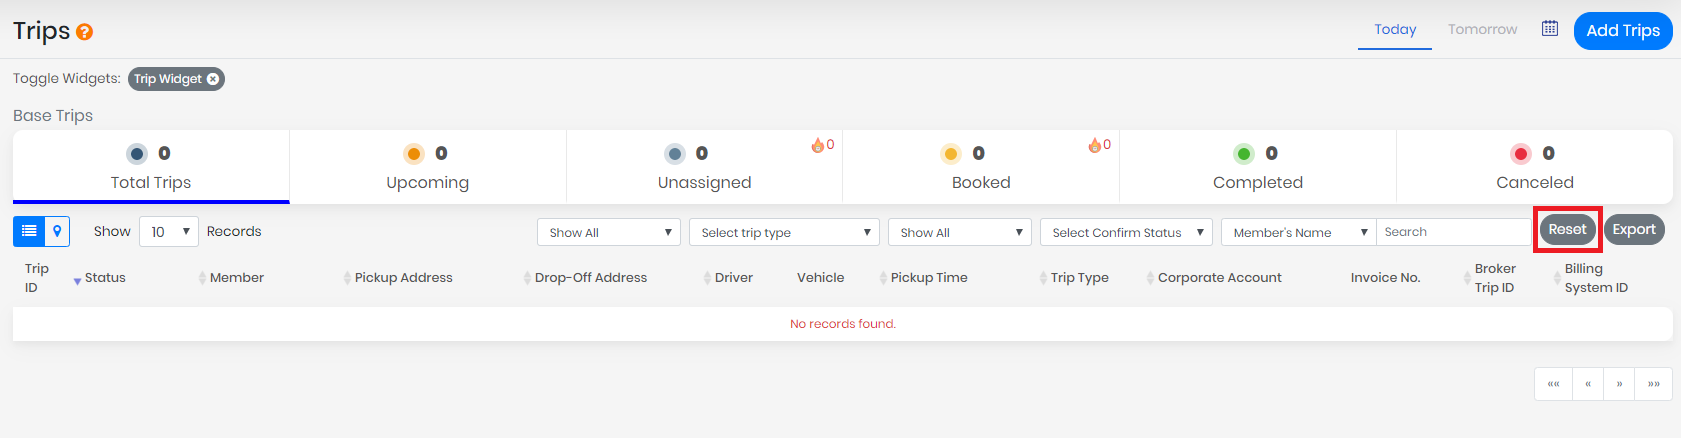Open the Select Confirm Status dropdown
The image size is (1681, 438).
[1126, 232]
